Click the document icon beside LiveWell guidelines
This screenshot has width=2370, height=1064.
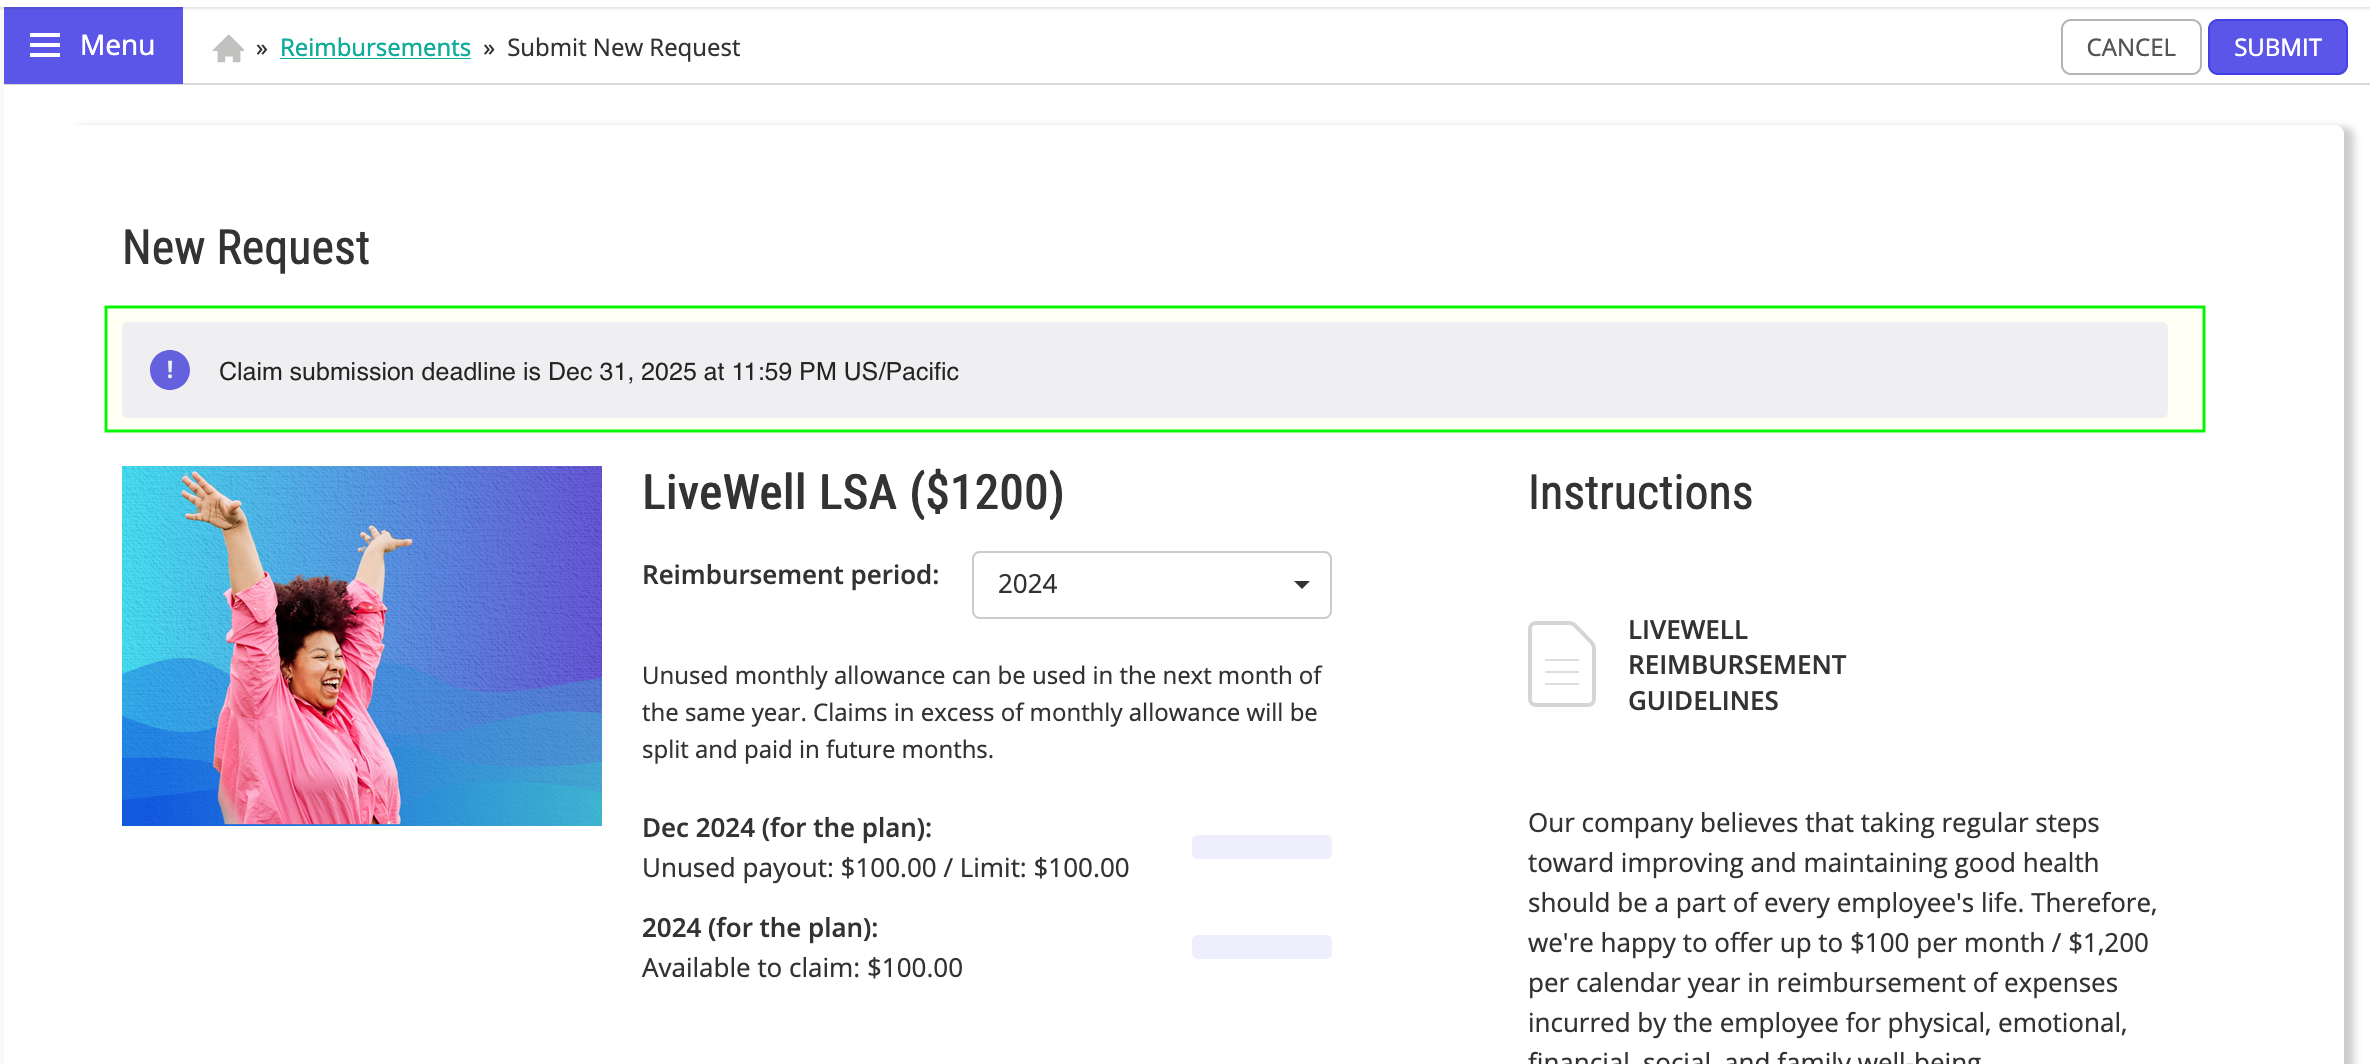1561,664
